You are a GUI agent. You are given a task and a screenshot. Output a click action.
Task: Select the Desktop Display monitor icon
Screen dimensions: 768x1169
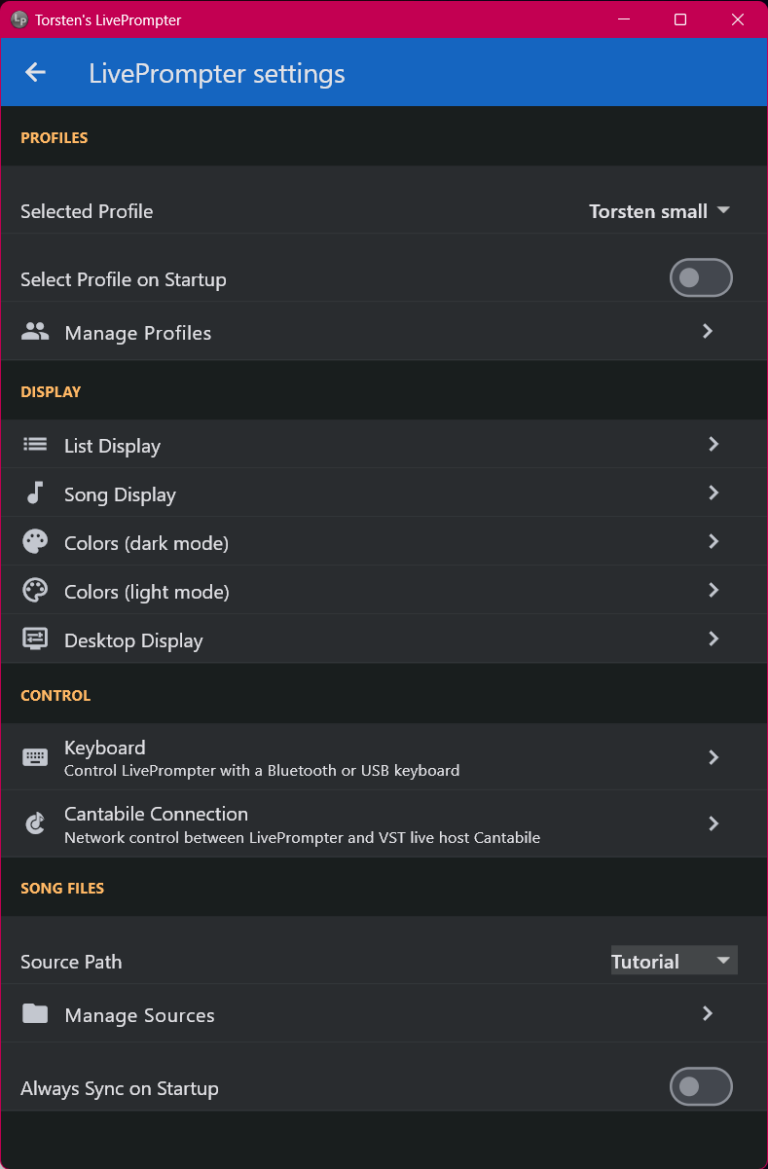35,639
